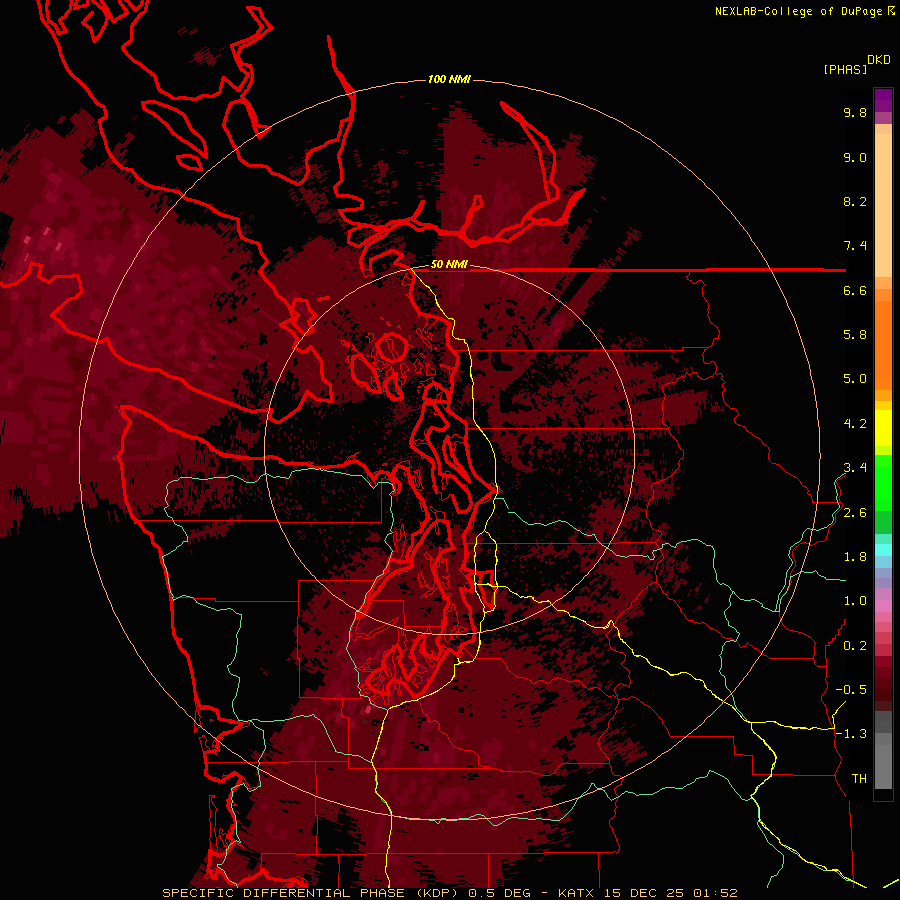Click the -1.3 scale value

click(851, 734)
